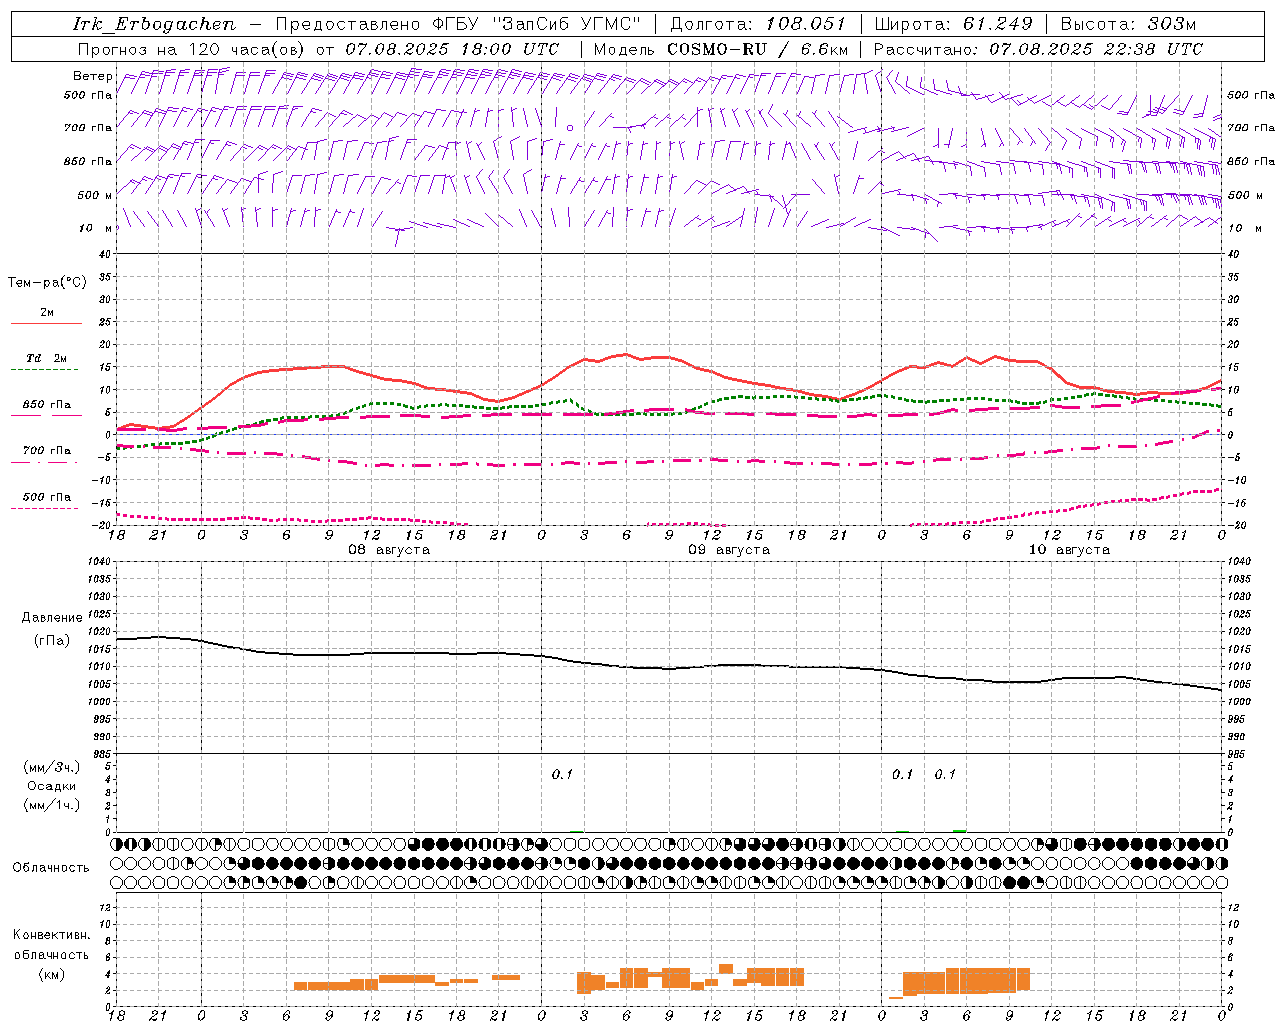Click the 'Высота: 303м' header text
Image resolution: width=1280 pixels, height=1024 pixels.
click(x=1129, y=24)
